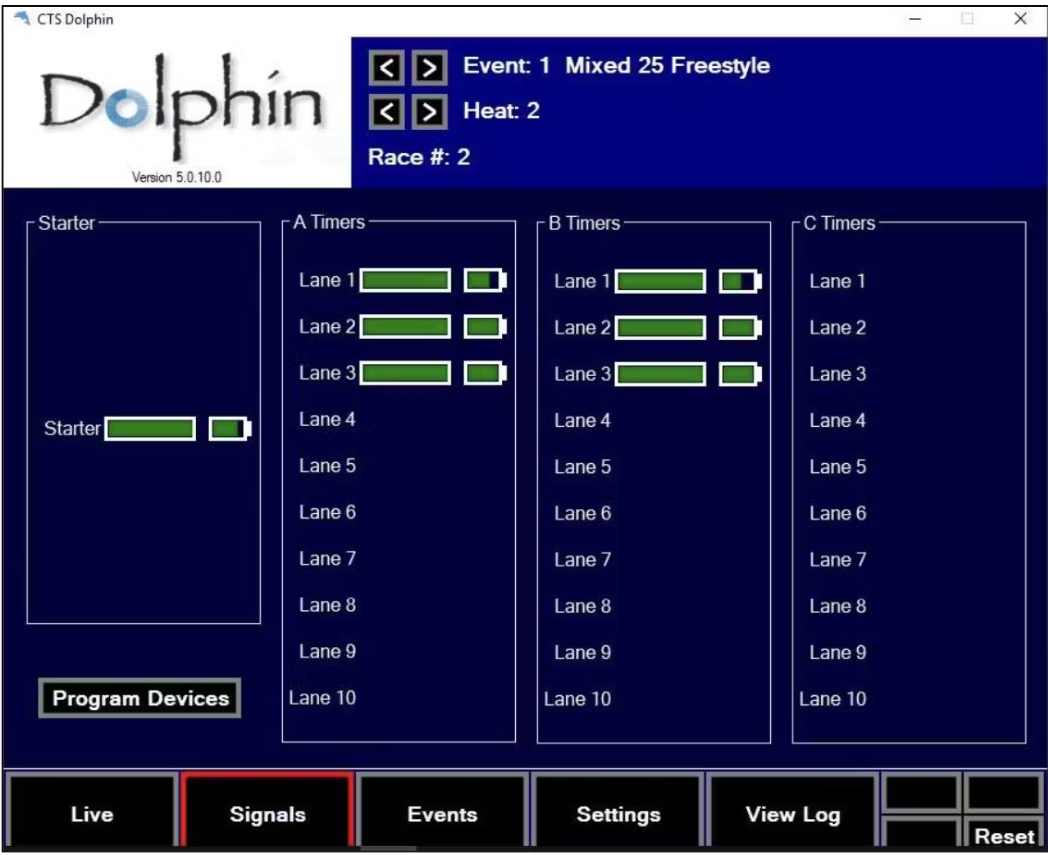Click A Timers Lane 2 battery icon
This screenshot has width=1048, height=855.
[485, 327]
